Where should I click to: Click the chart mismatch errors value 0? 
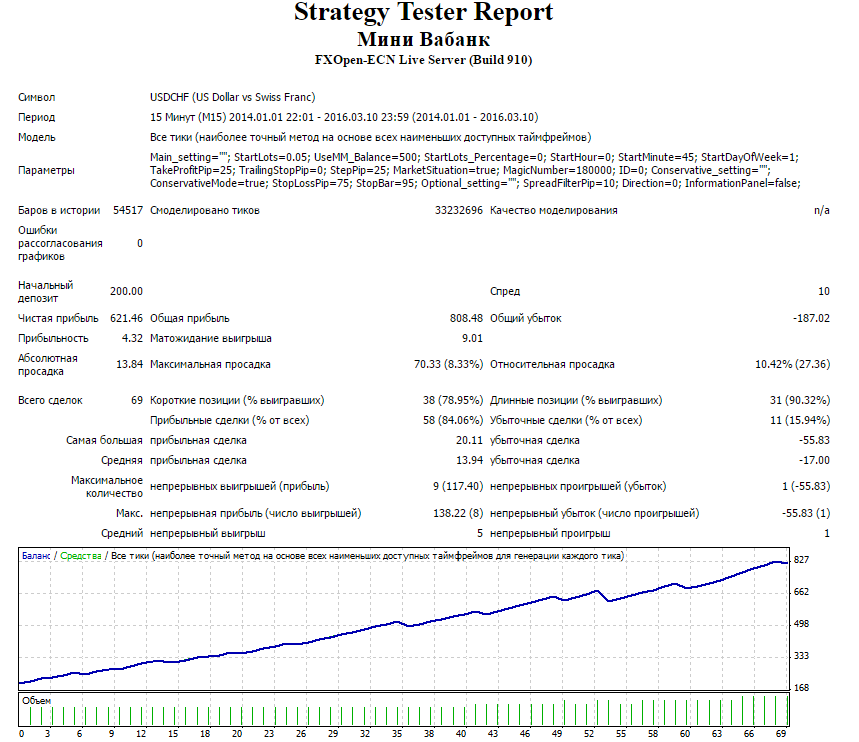(140, 243)
